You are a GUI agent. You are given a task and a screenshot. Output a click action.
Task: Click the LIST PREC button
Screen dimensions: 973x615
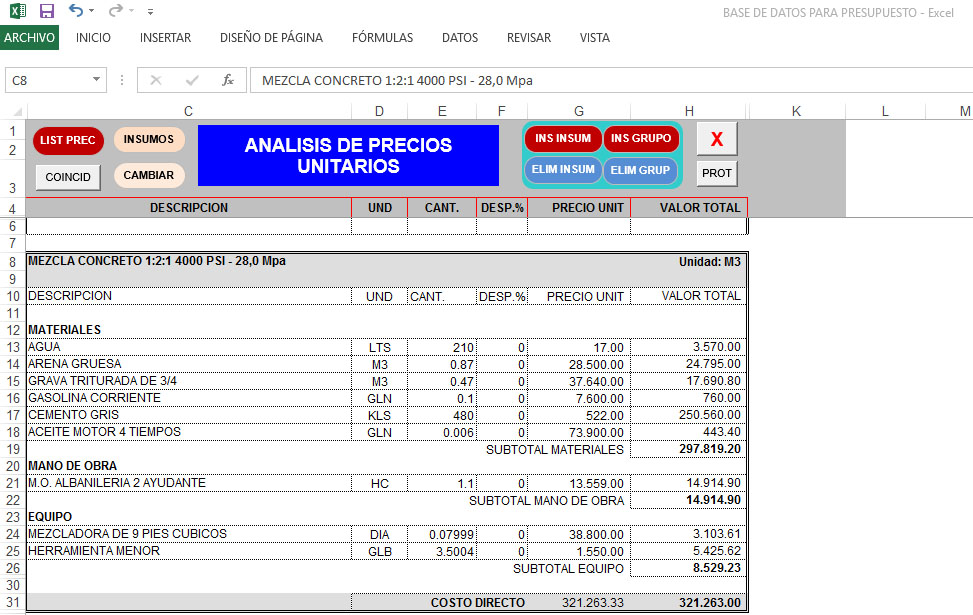tap(68, 141)
